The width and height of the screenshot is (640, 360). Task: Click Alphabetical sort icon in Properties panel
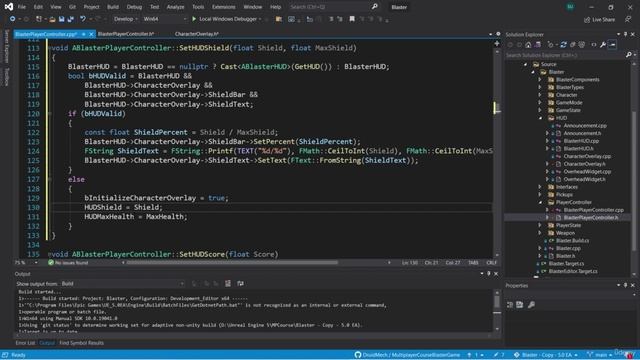[x=520, y=304]
